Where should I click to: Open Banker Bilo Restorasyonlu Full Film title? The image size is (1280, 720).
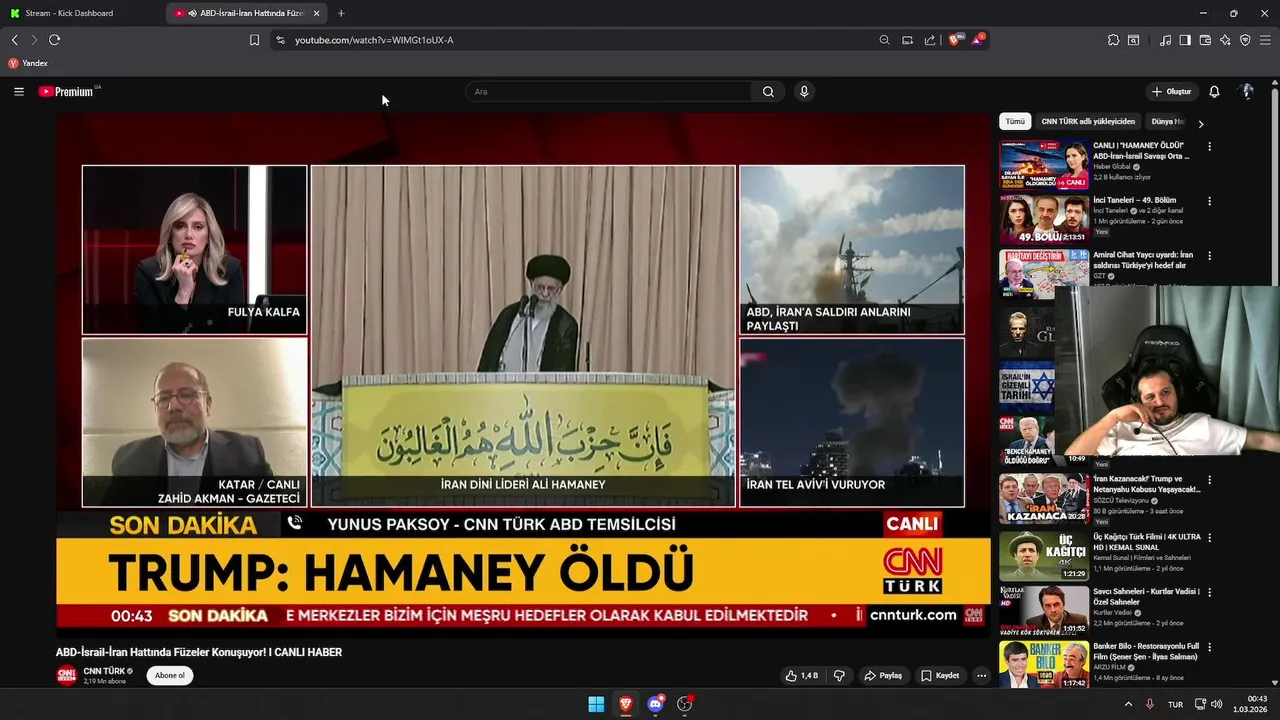pos(1146,651)
